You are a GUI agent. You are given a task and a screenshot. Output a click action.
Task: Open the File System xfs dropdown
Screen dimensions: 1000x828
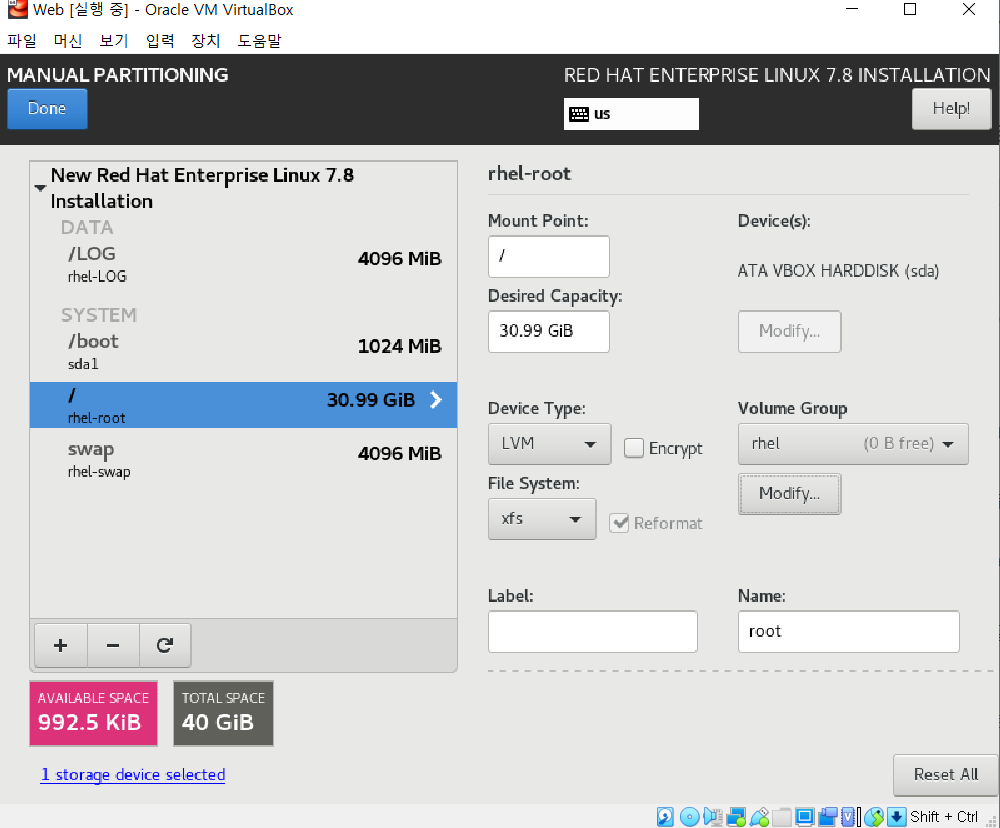point(542,519)
